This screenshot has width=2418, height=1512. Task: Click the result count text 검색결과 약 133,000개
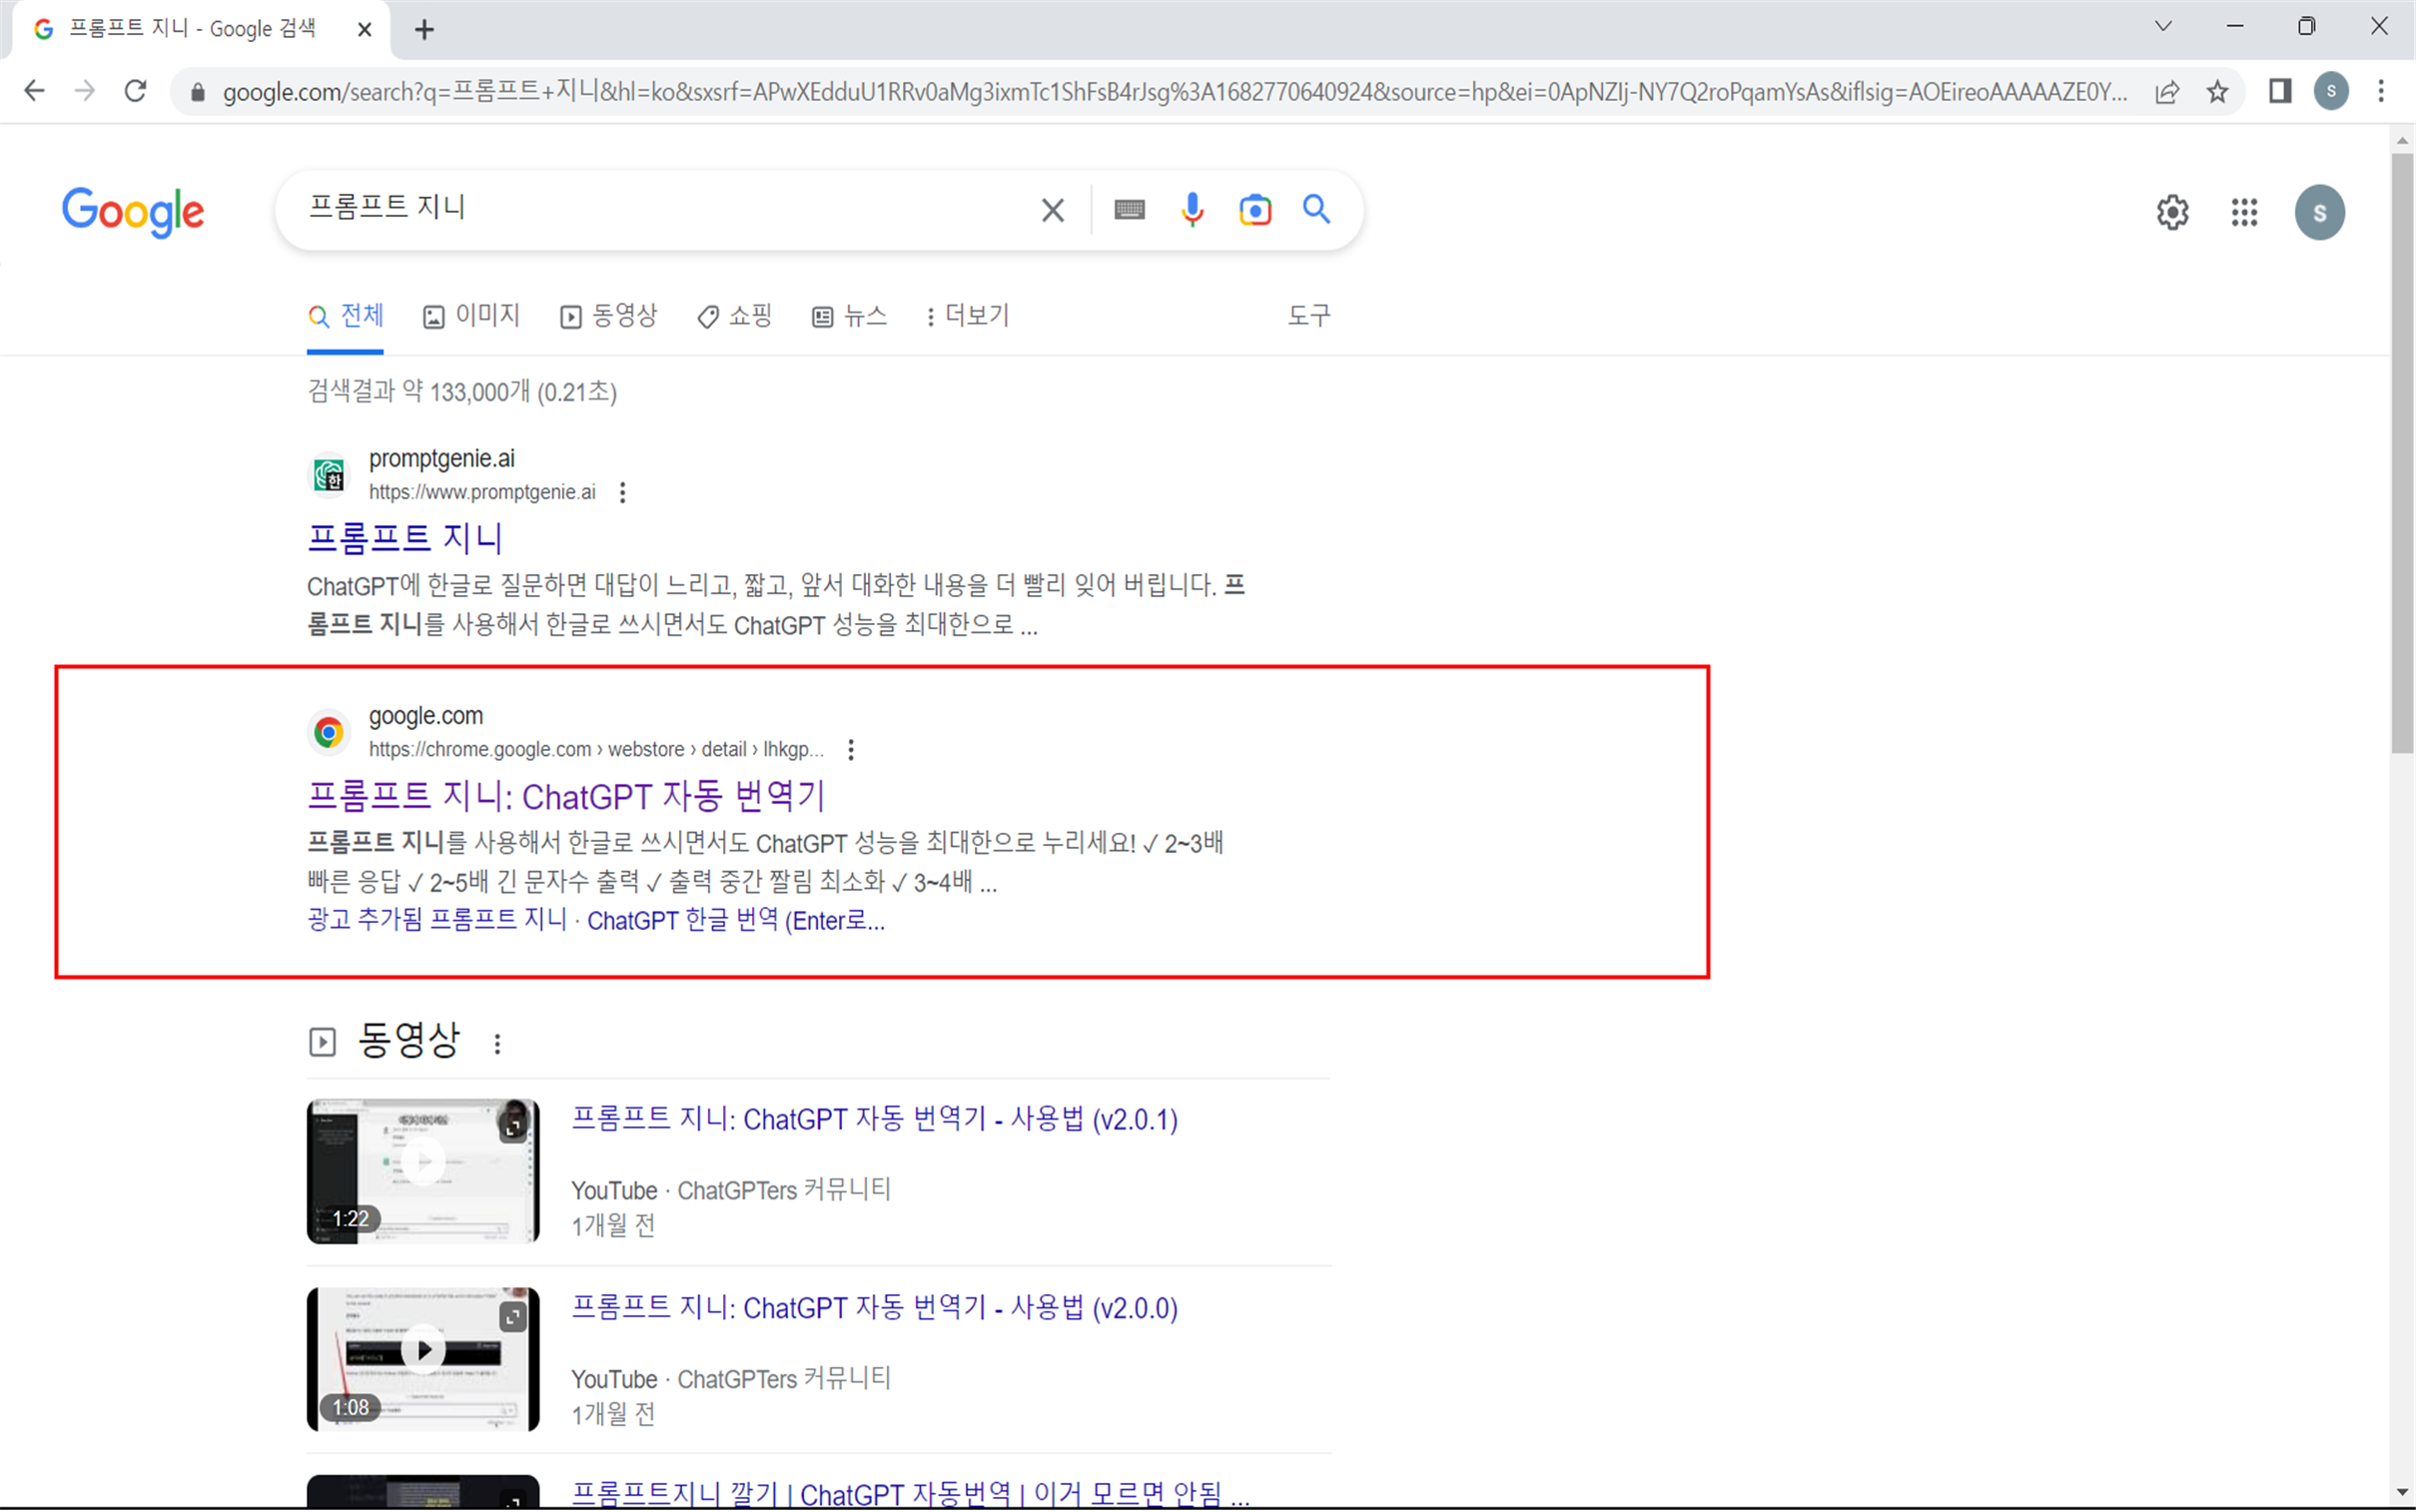[x=418, y=392]
